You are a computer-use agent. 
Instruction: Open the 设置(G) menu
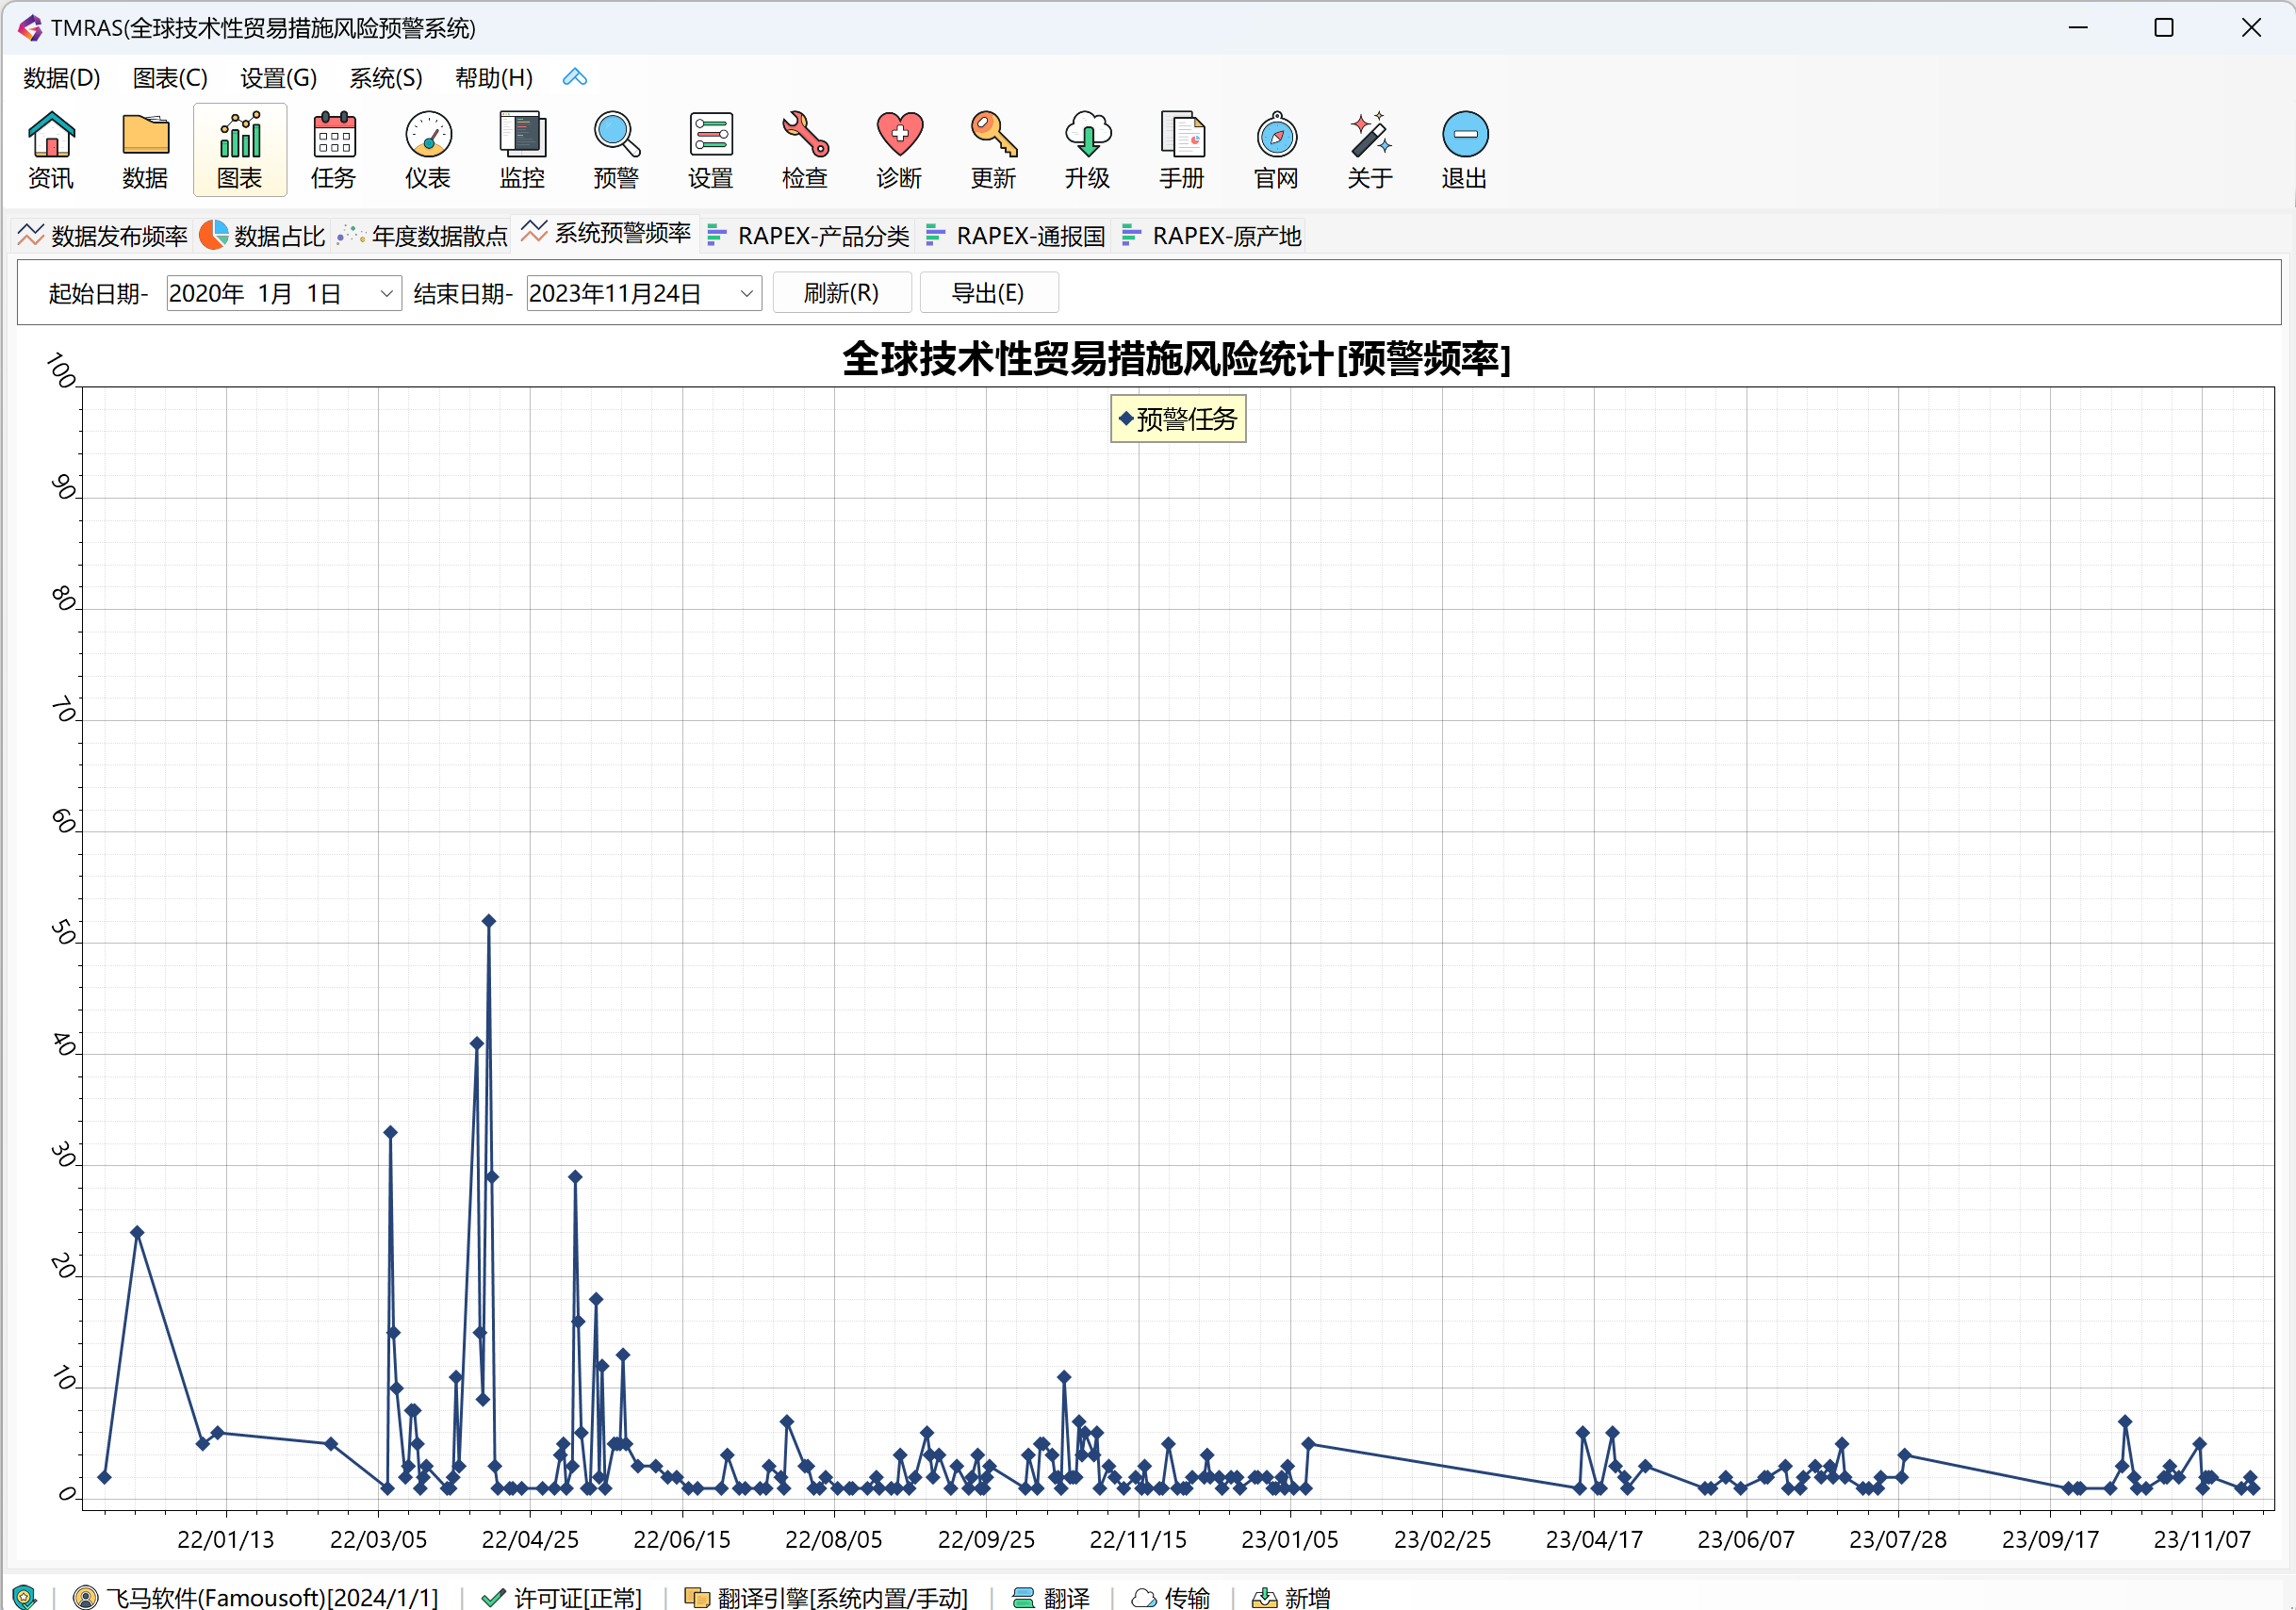point(278,77)
